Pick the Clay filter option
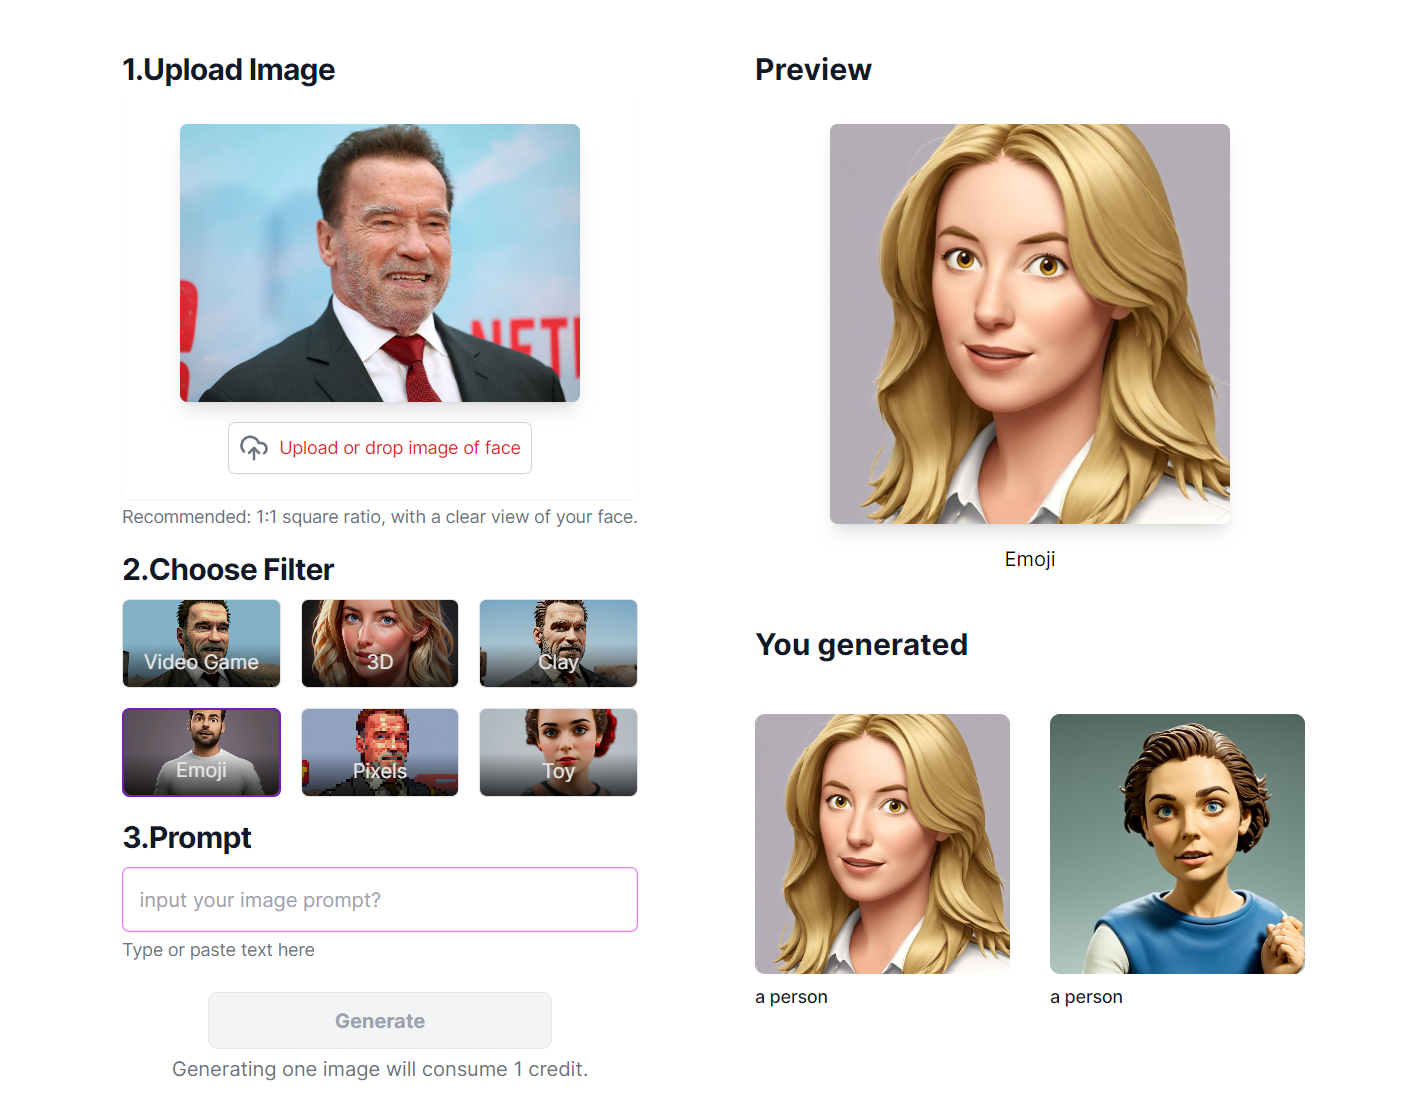 click(x=558, y=643)
